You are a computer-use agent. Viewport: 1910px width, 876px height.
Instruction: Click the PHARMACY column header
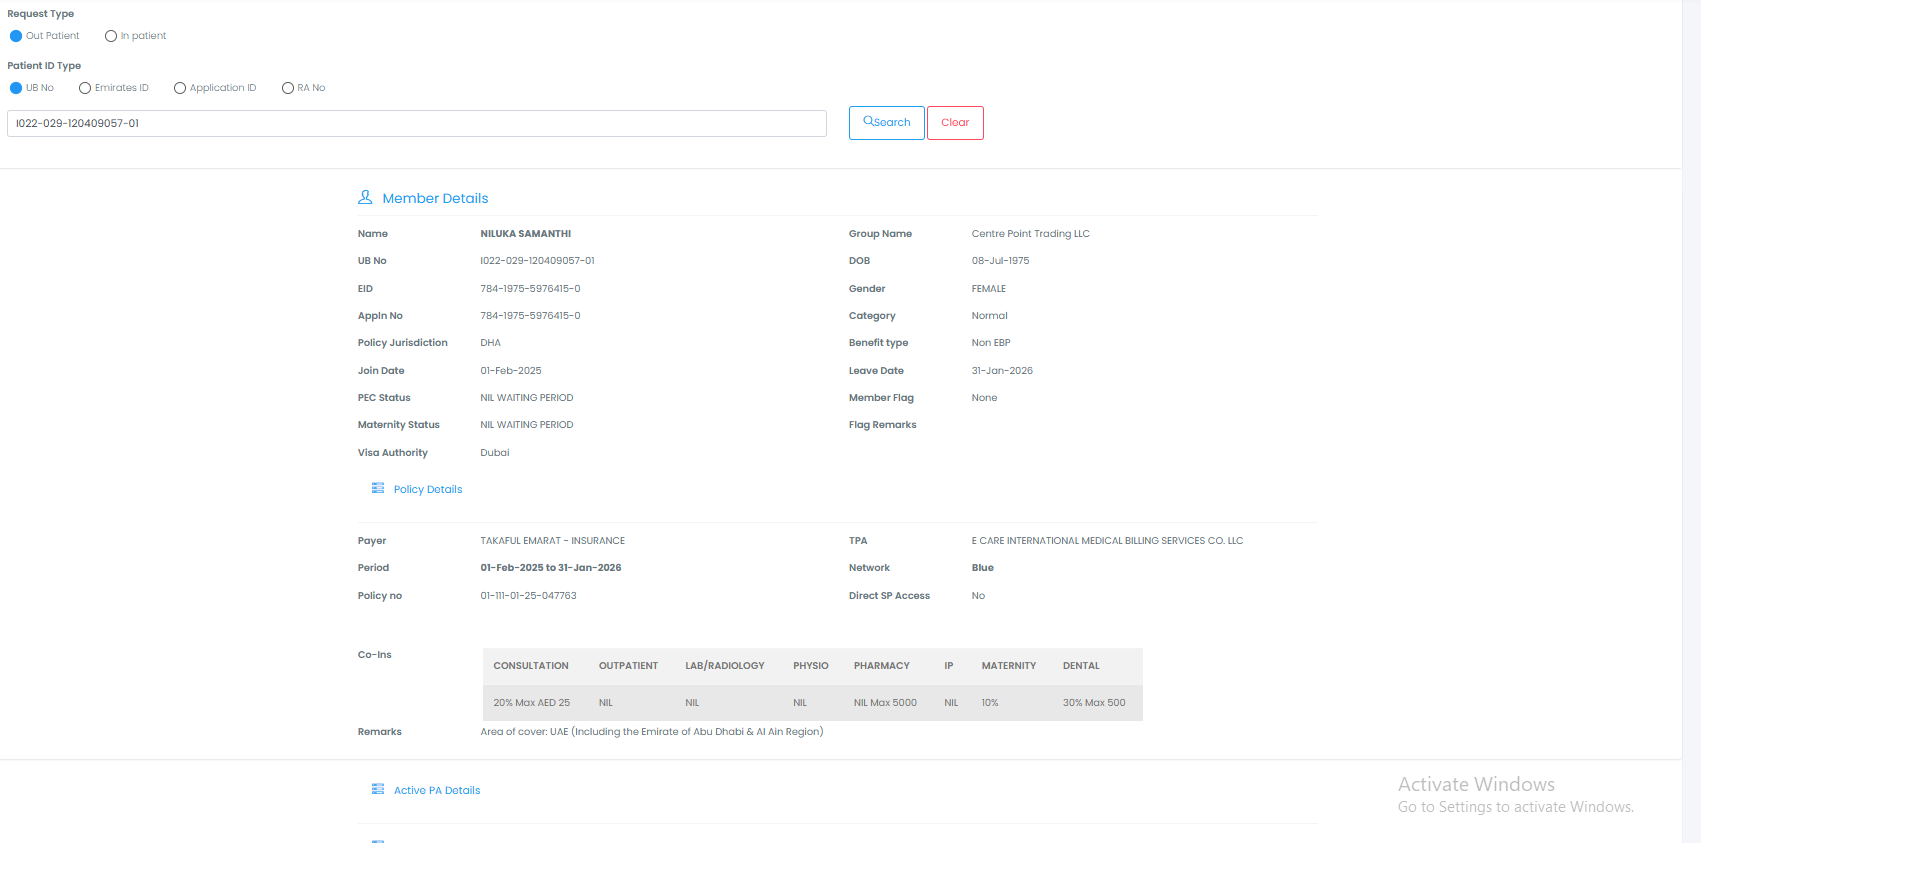[x=881, y=666]
